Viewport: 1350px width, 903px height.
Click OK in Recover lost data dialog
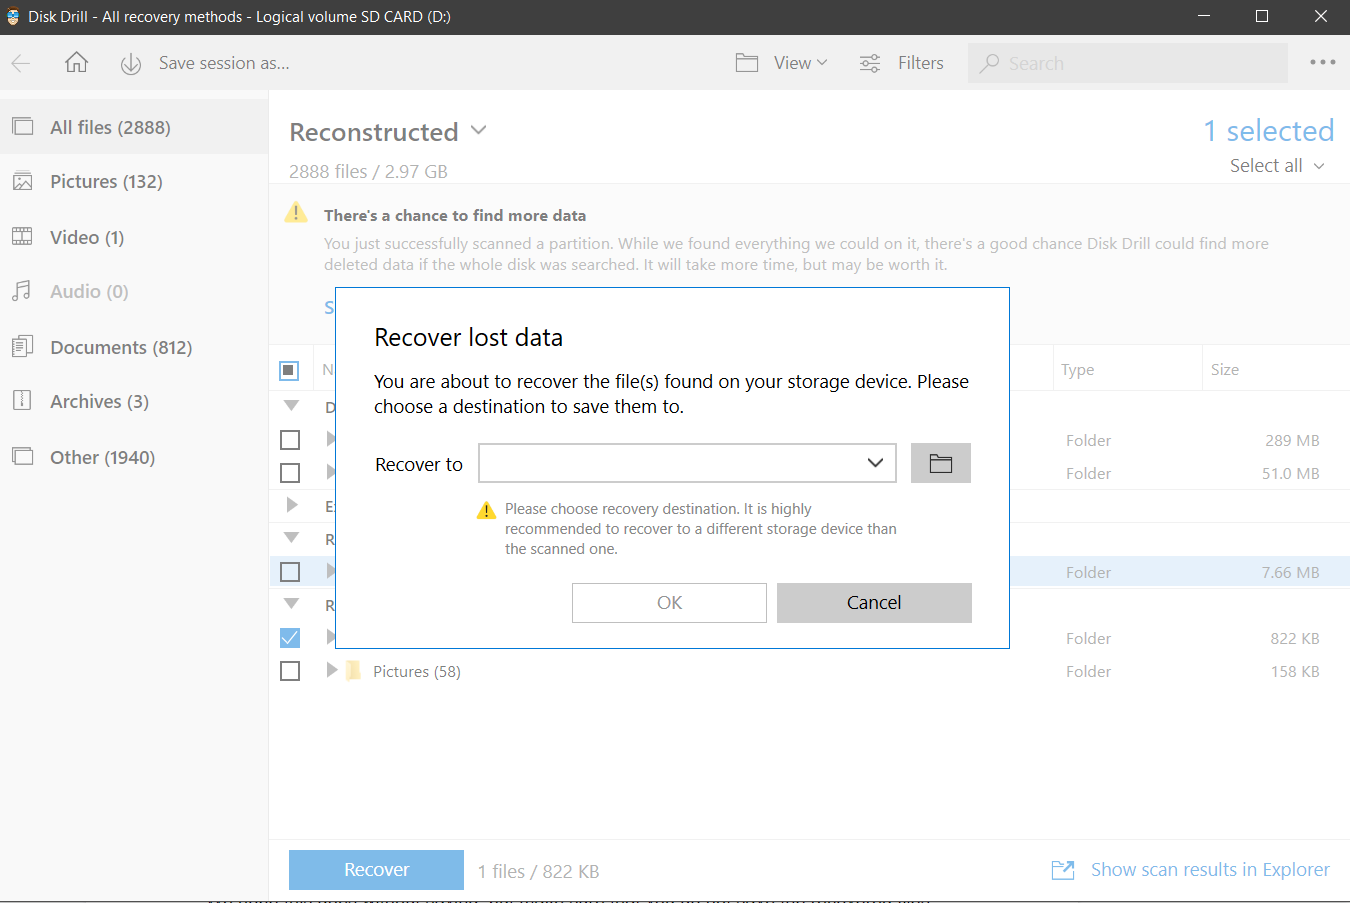669,603
